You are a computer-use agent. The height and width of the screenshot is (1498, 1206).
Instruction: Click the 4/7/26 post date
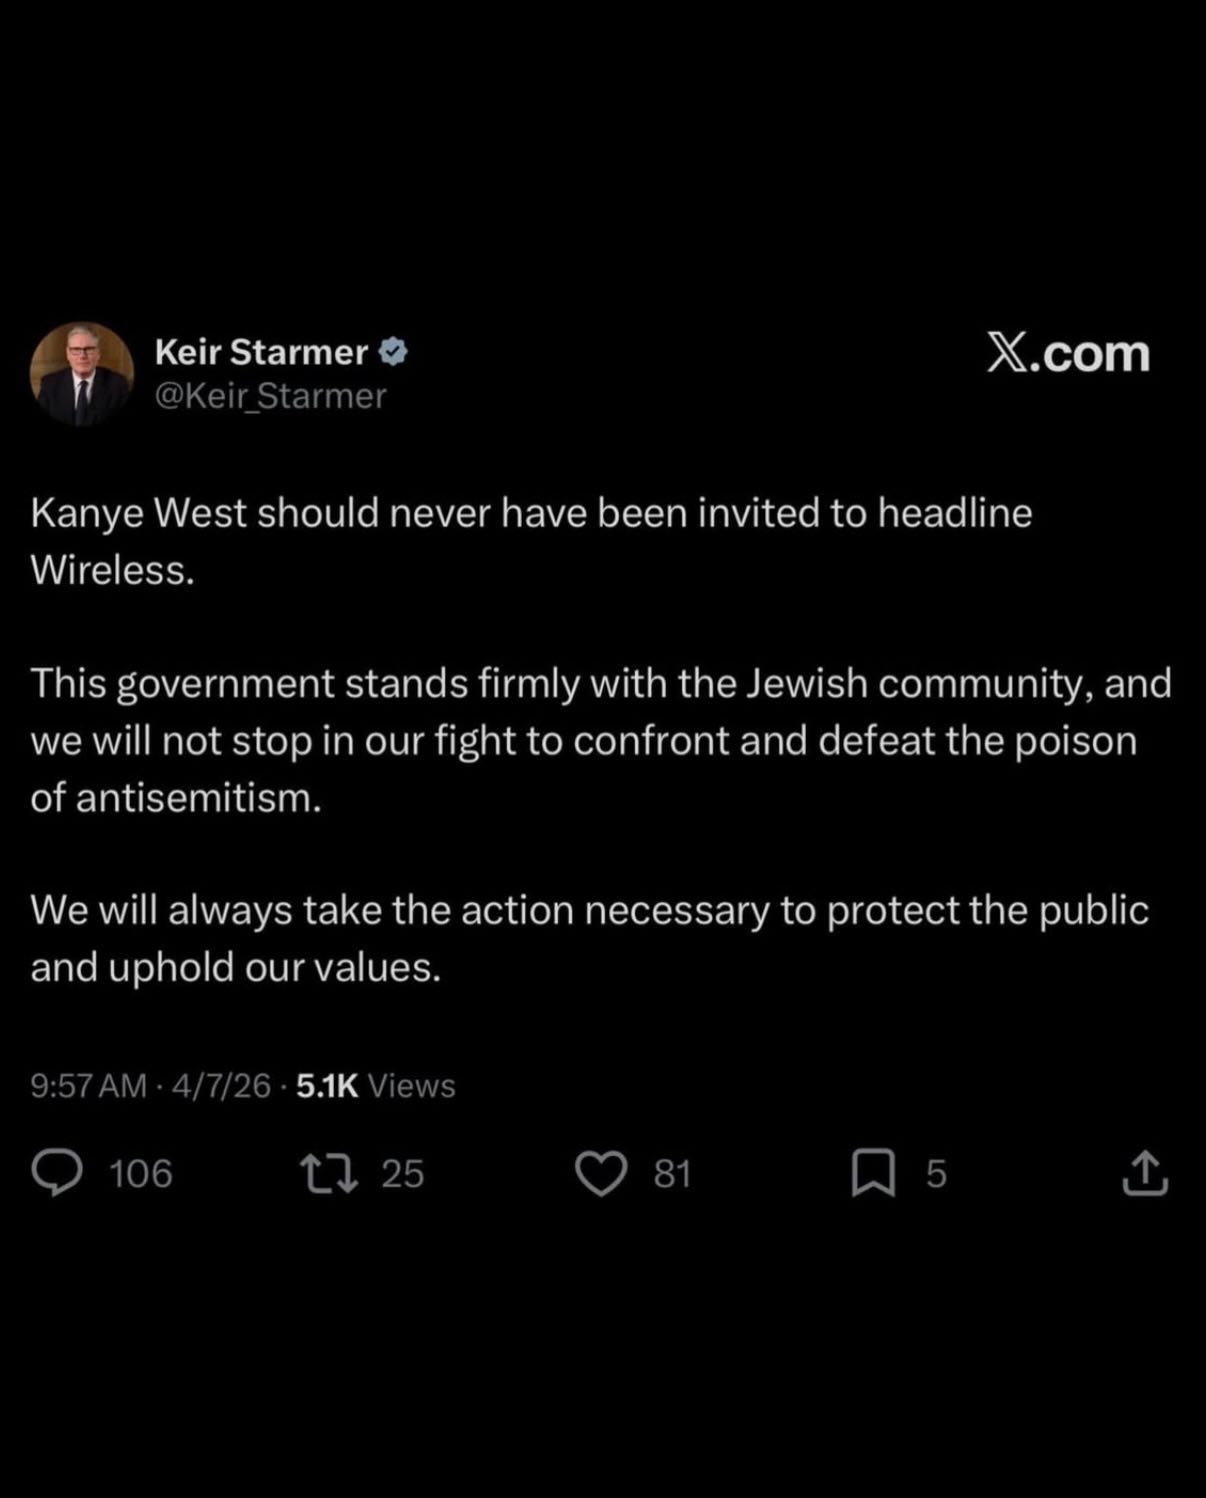click(x=221, y=1085)
